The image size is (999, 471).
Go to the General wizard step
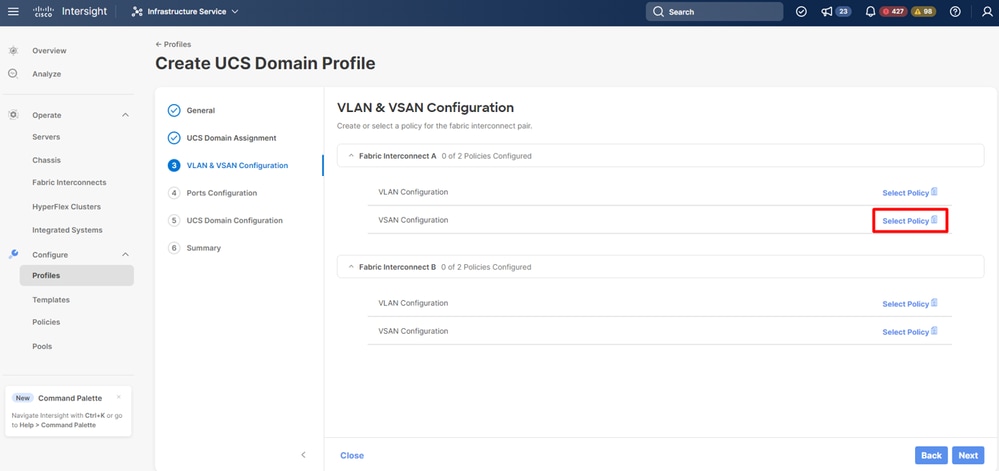coord(201,110)
